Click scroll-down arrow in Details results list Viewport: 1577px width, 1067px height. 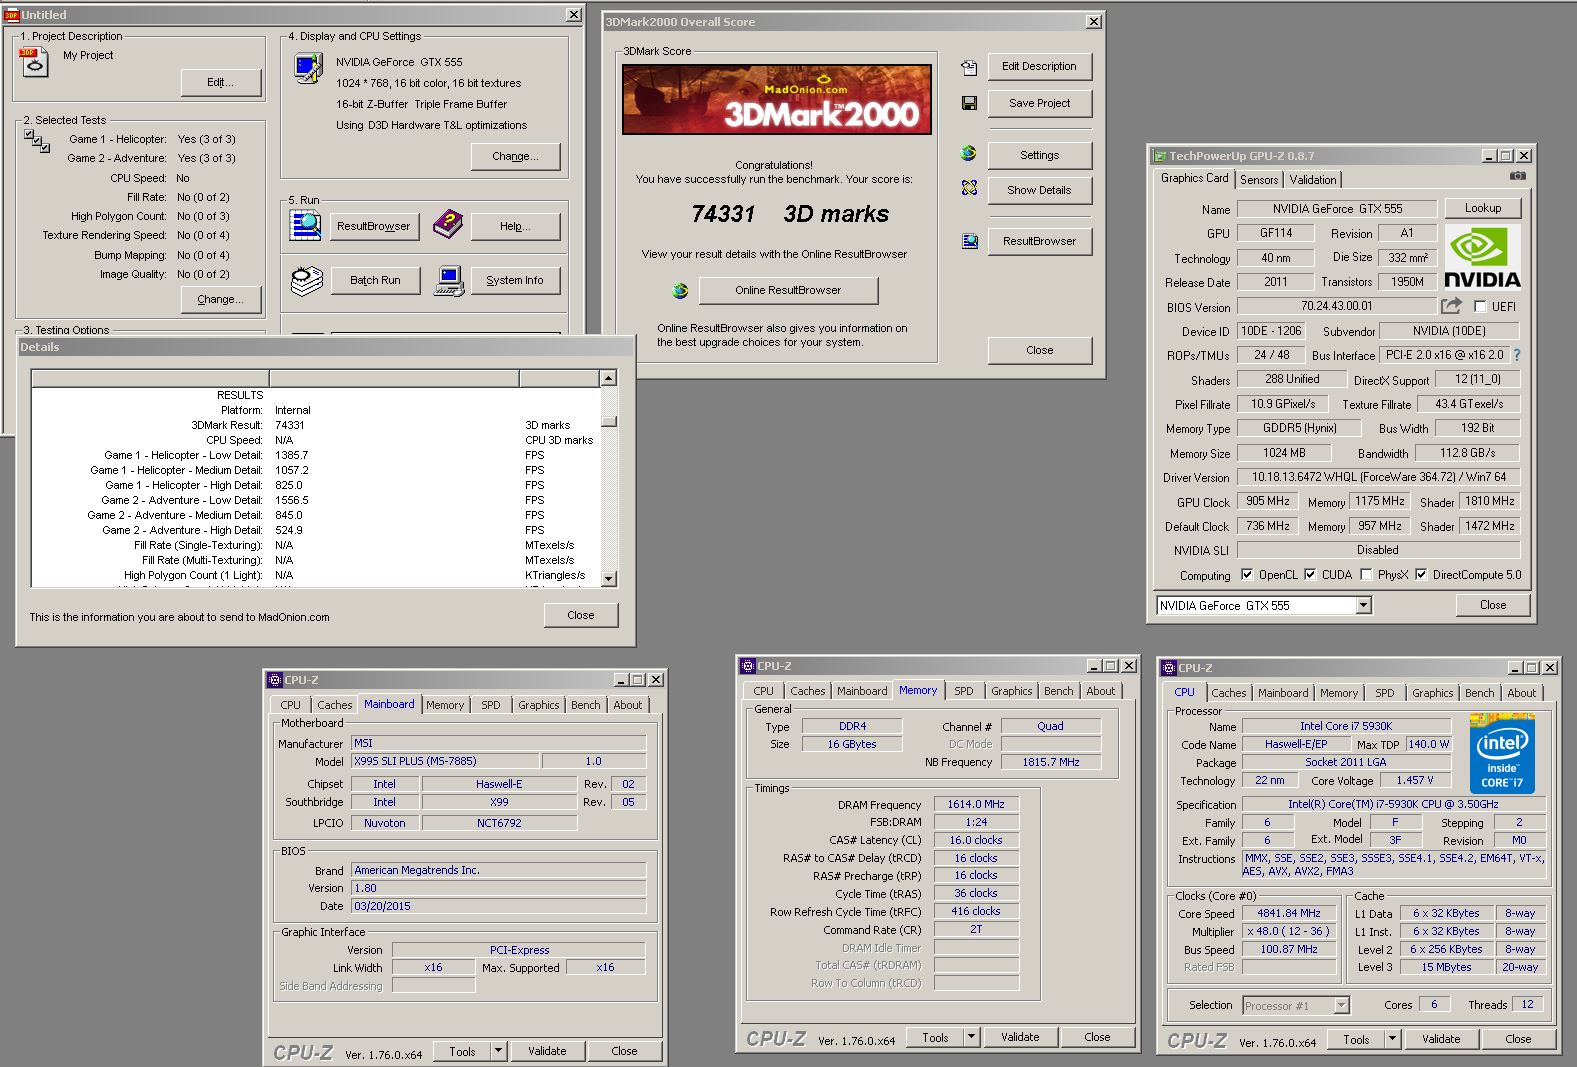[608, 579]
